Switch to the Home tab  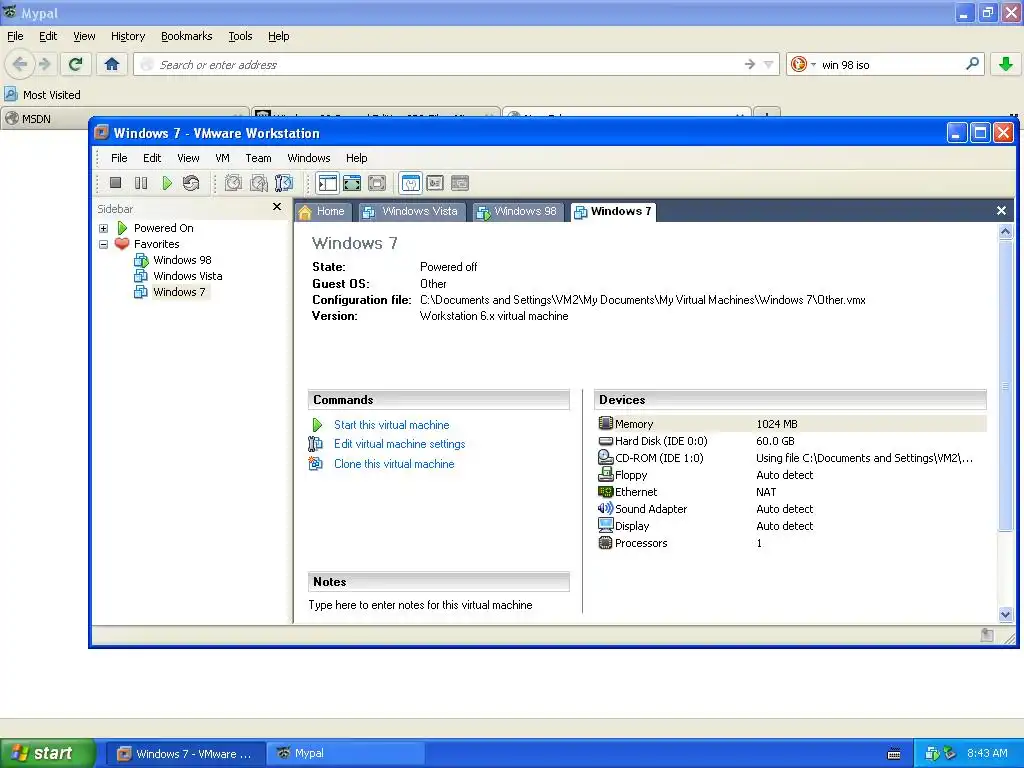(x=323, y=212)
